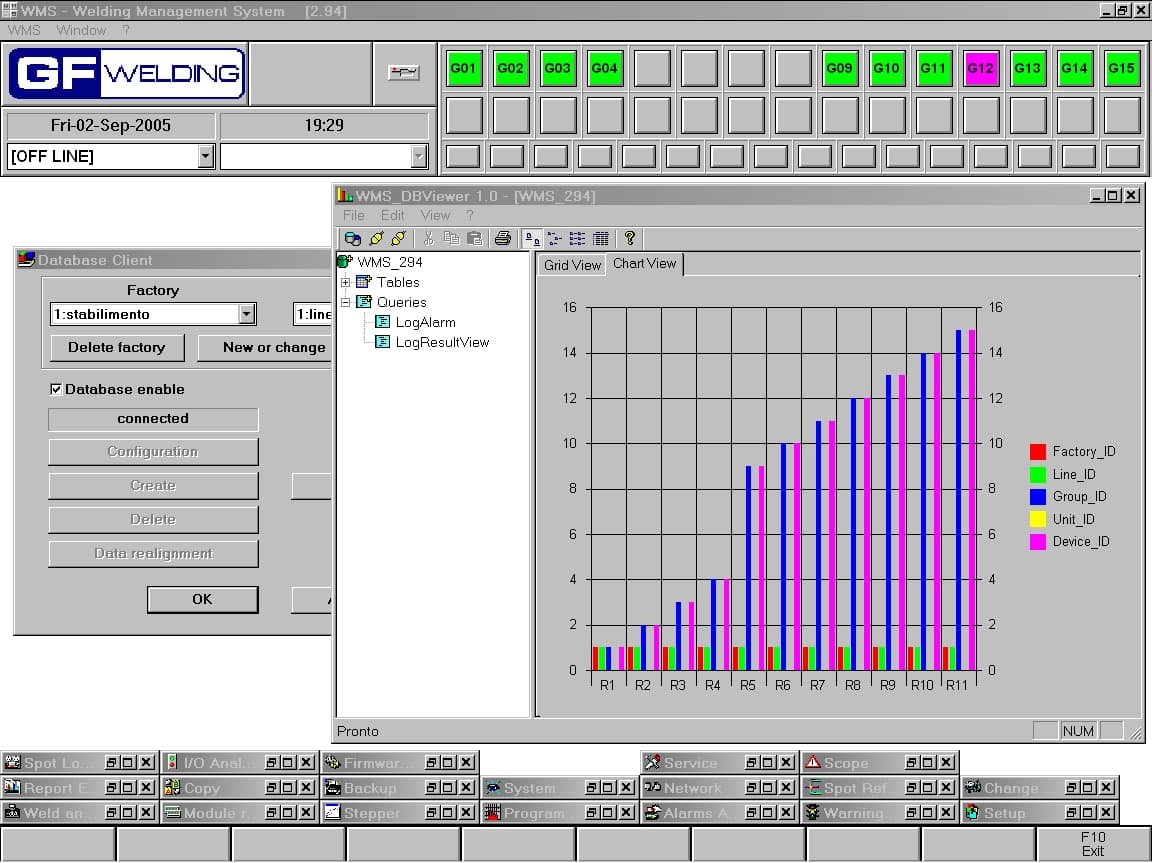Click the Delete factory button
This screenshot has height=863, width=1152.
tap(117, 347)
